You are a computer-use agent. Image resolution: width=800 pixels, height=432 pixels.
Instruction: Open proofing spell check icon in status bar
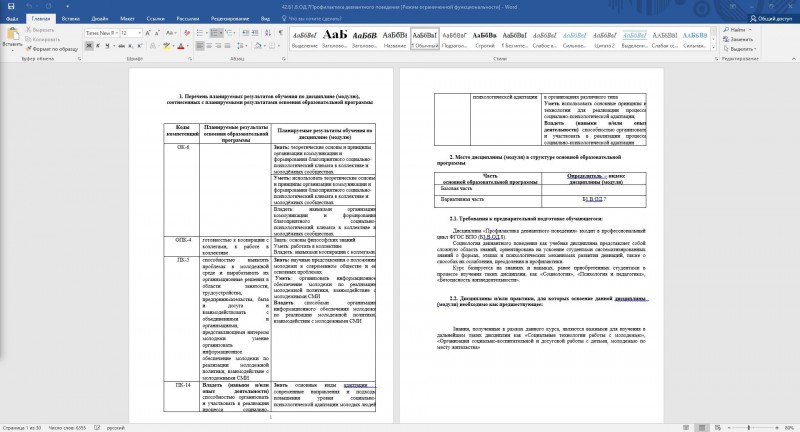coord(97,428)
